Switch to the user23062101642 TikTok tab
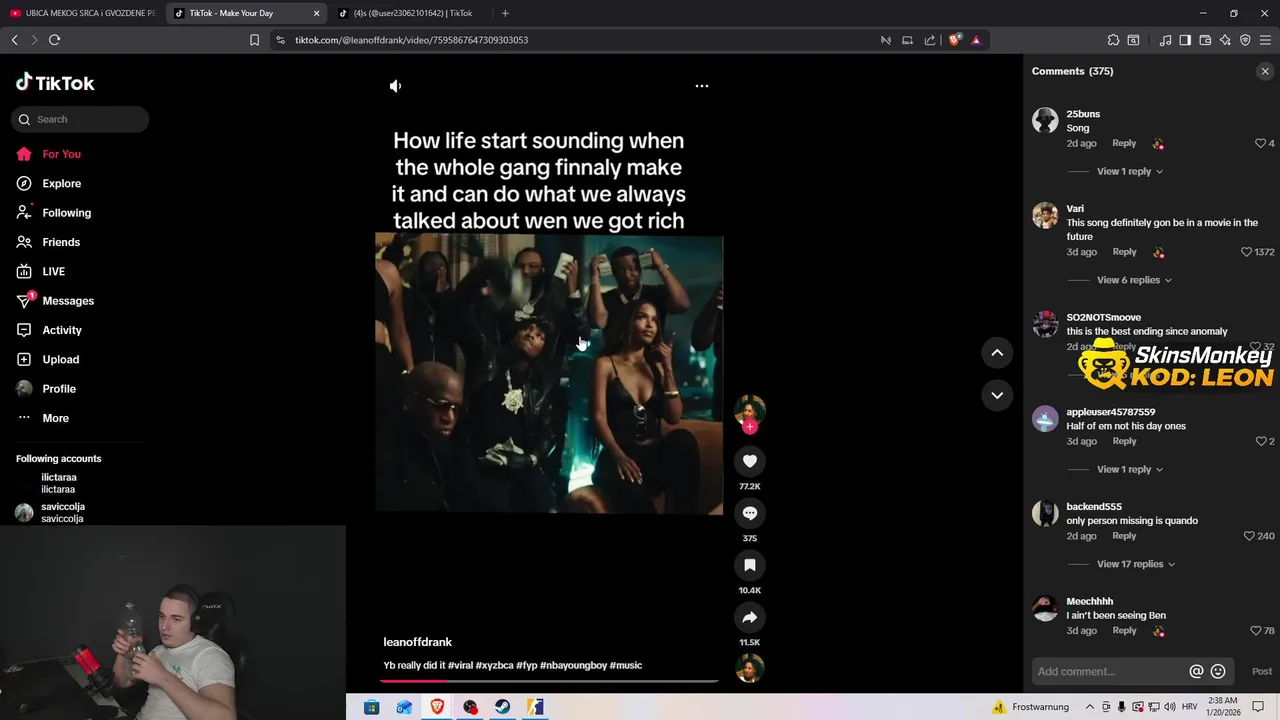Screen dimensions: 1280x720 pyautogui.click(x=410, y=13)
